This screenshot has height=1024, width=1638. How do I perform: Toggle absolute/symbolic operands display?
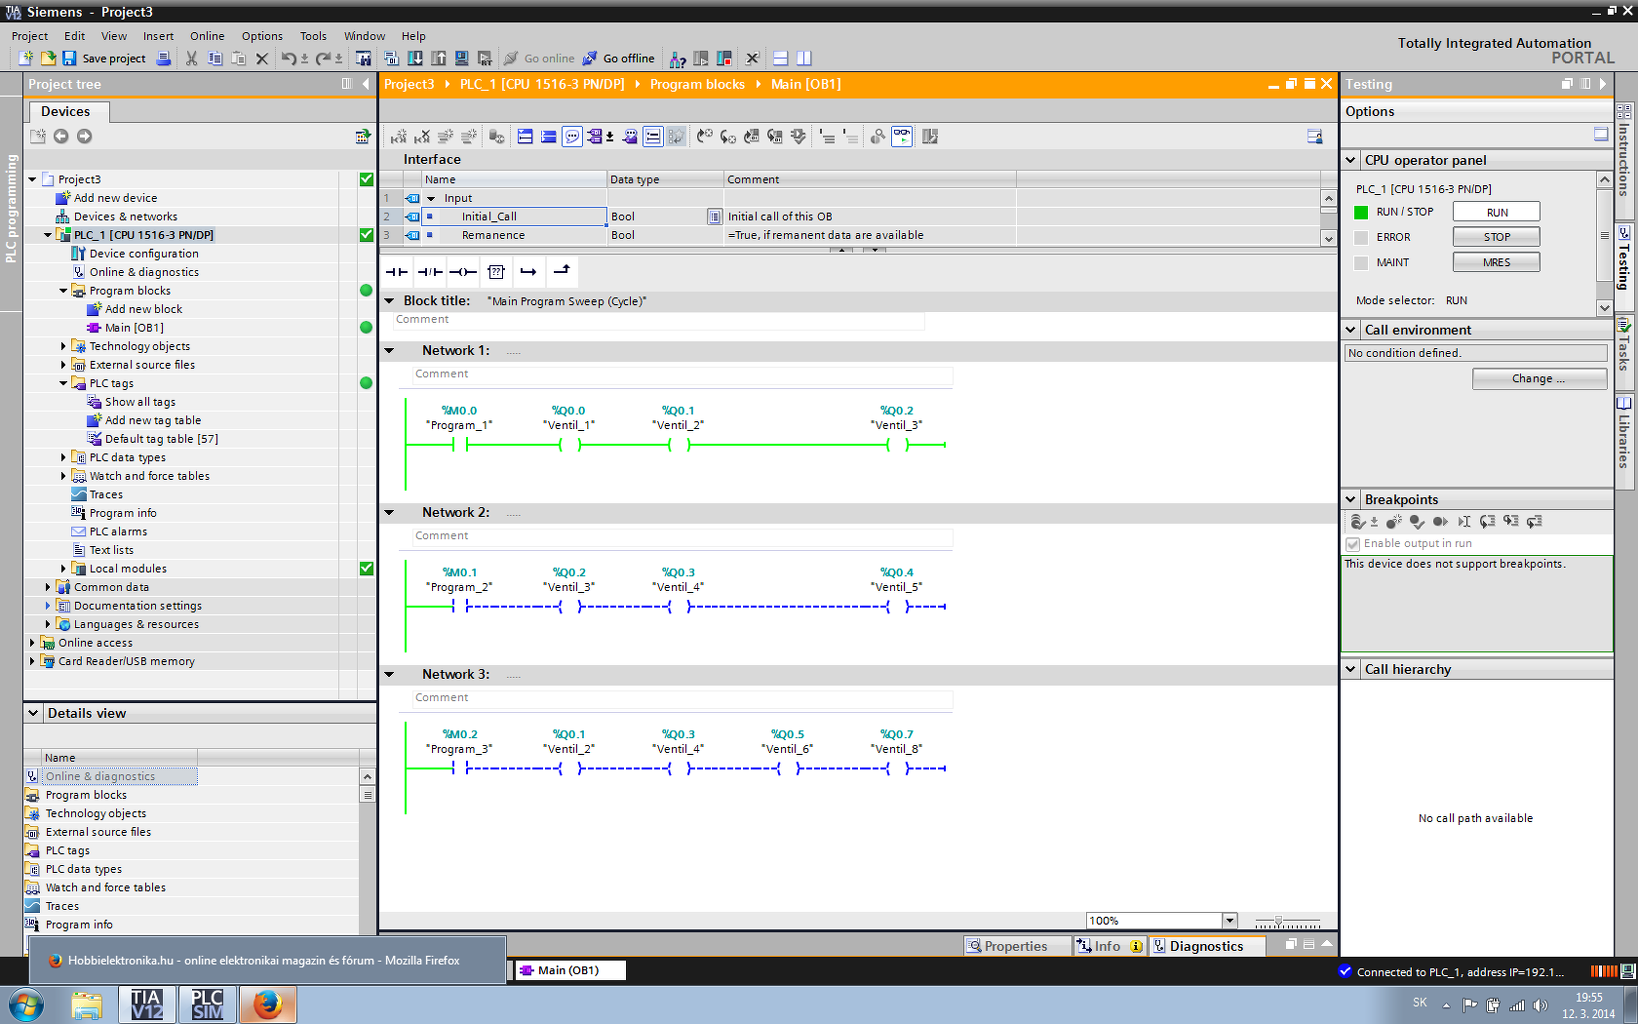(x=596, y=136)
